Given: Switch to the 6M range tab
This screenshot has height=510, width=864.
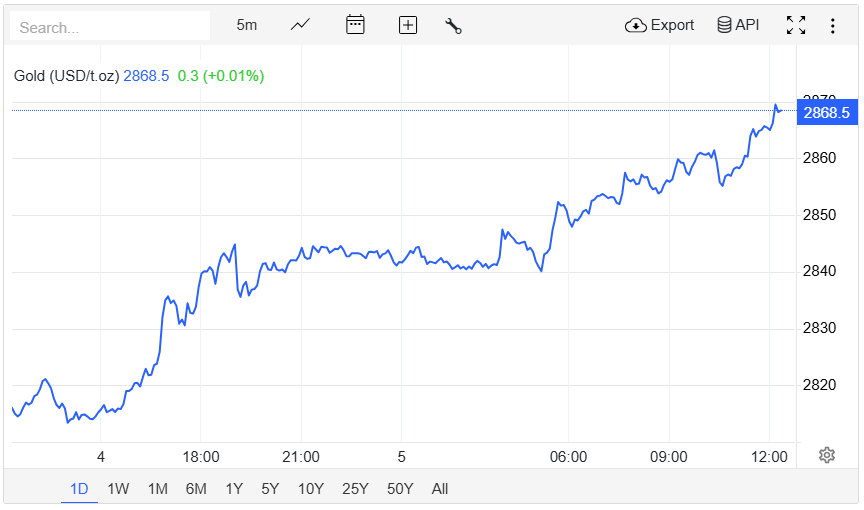Looking at the screenshot, I should click(196, 489).
